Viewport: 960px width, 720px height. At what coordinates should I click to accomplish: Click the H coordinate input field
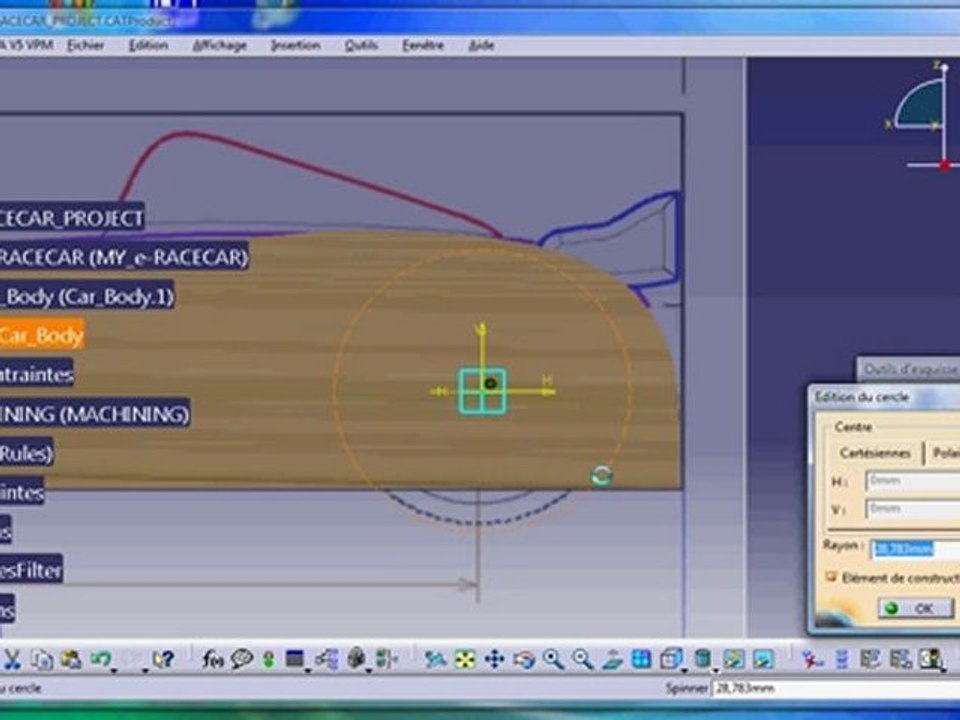coord(912,481)
